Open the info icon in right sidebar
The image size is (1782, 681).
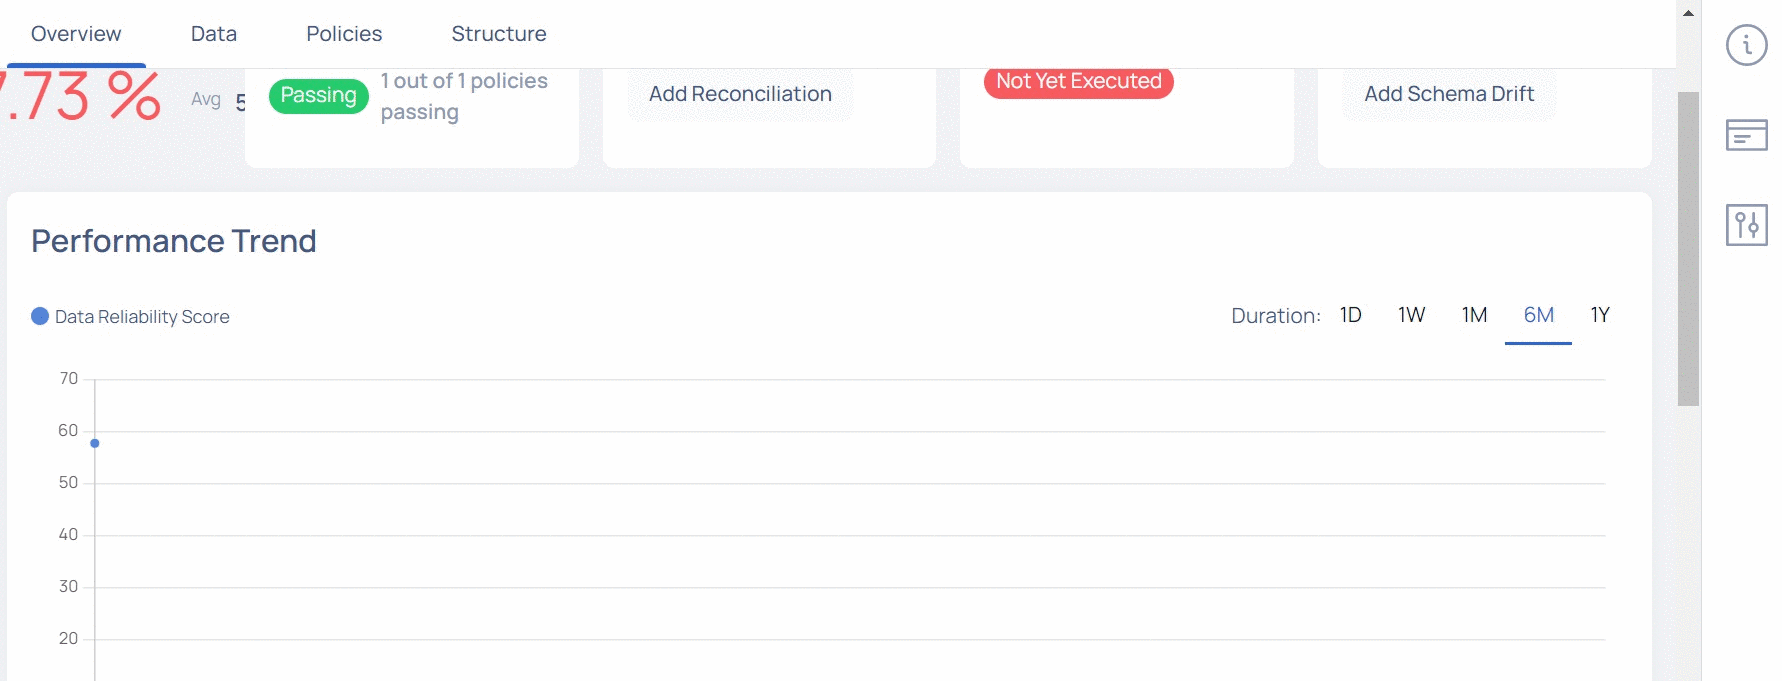pyautogui.click(x=1746, y=45)
